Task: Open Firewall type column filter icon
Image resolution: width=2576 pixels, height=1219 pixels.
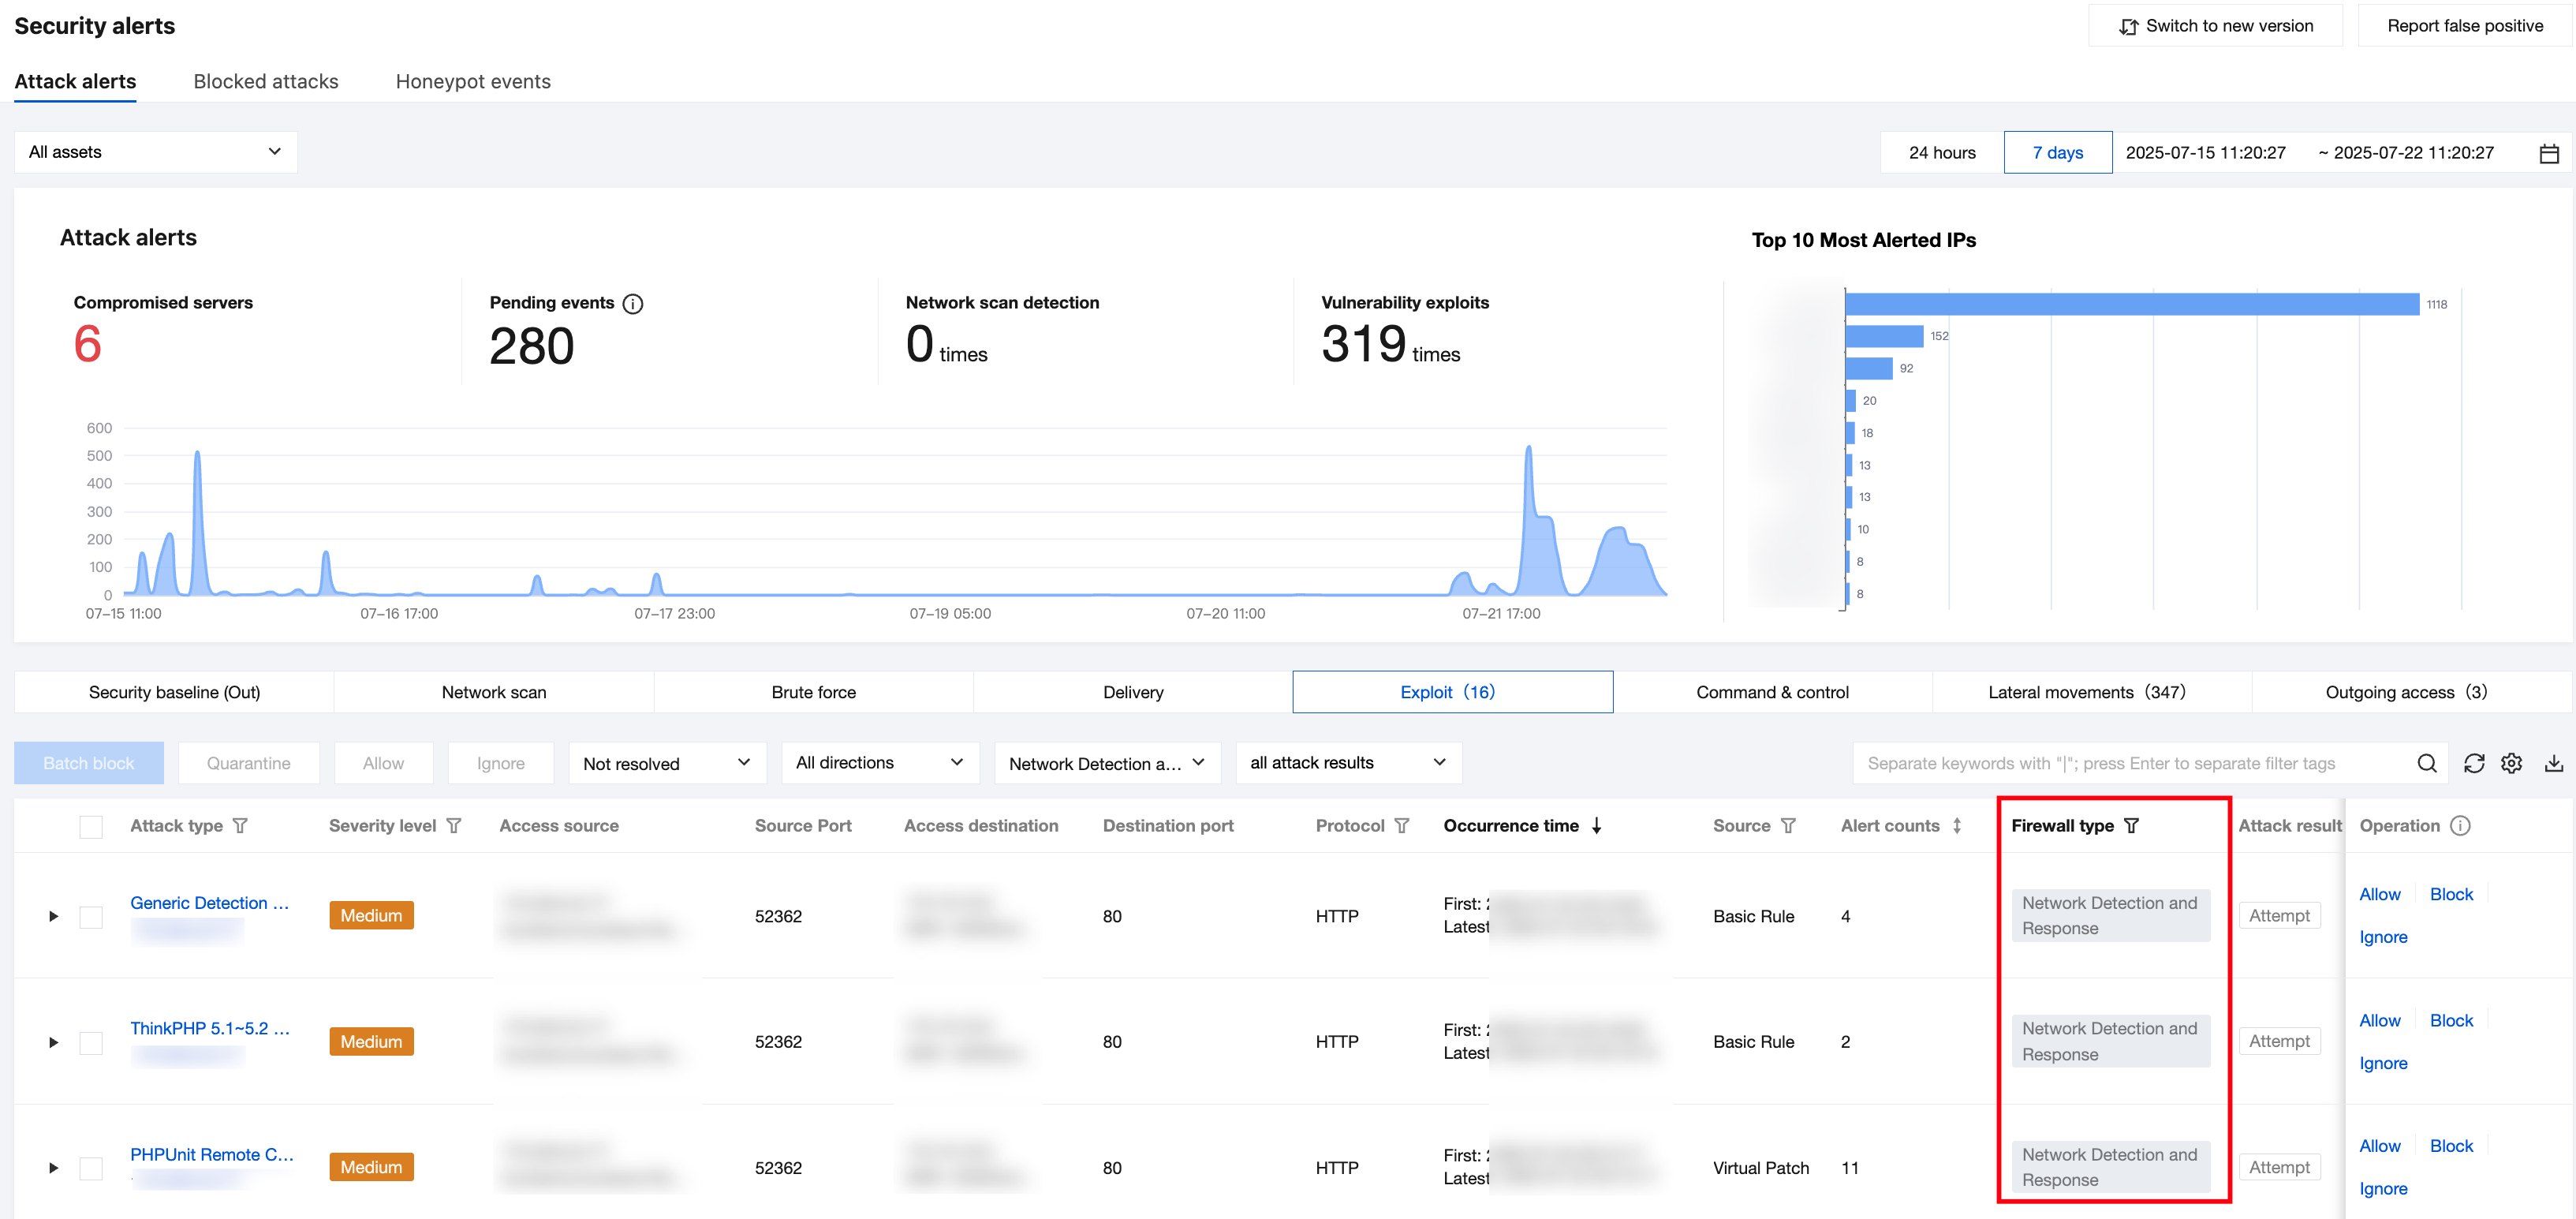Action: click(x=2131, y=825)
